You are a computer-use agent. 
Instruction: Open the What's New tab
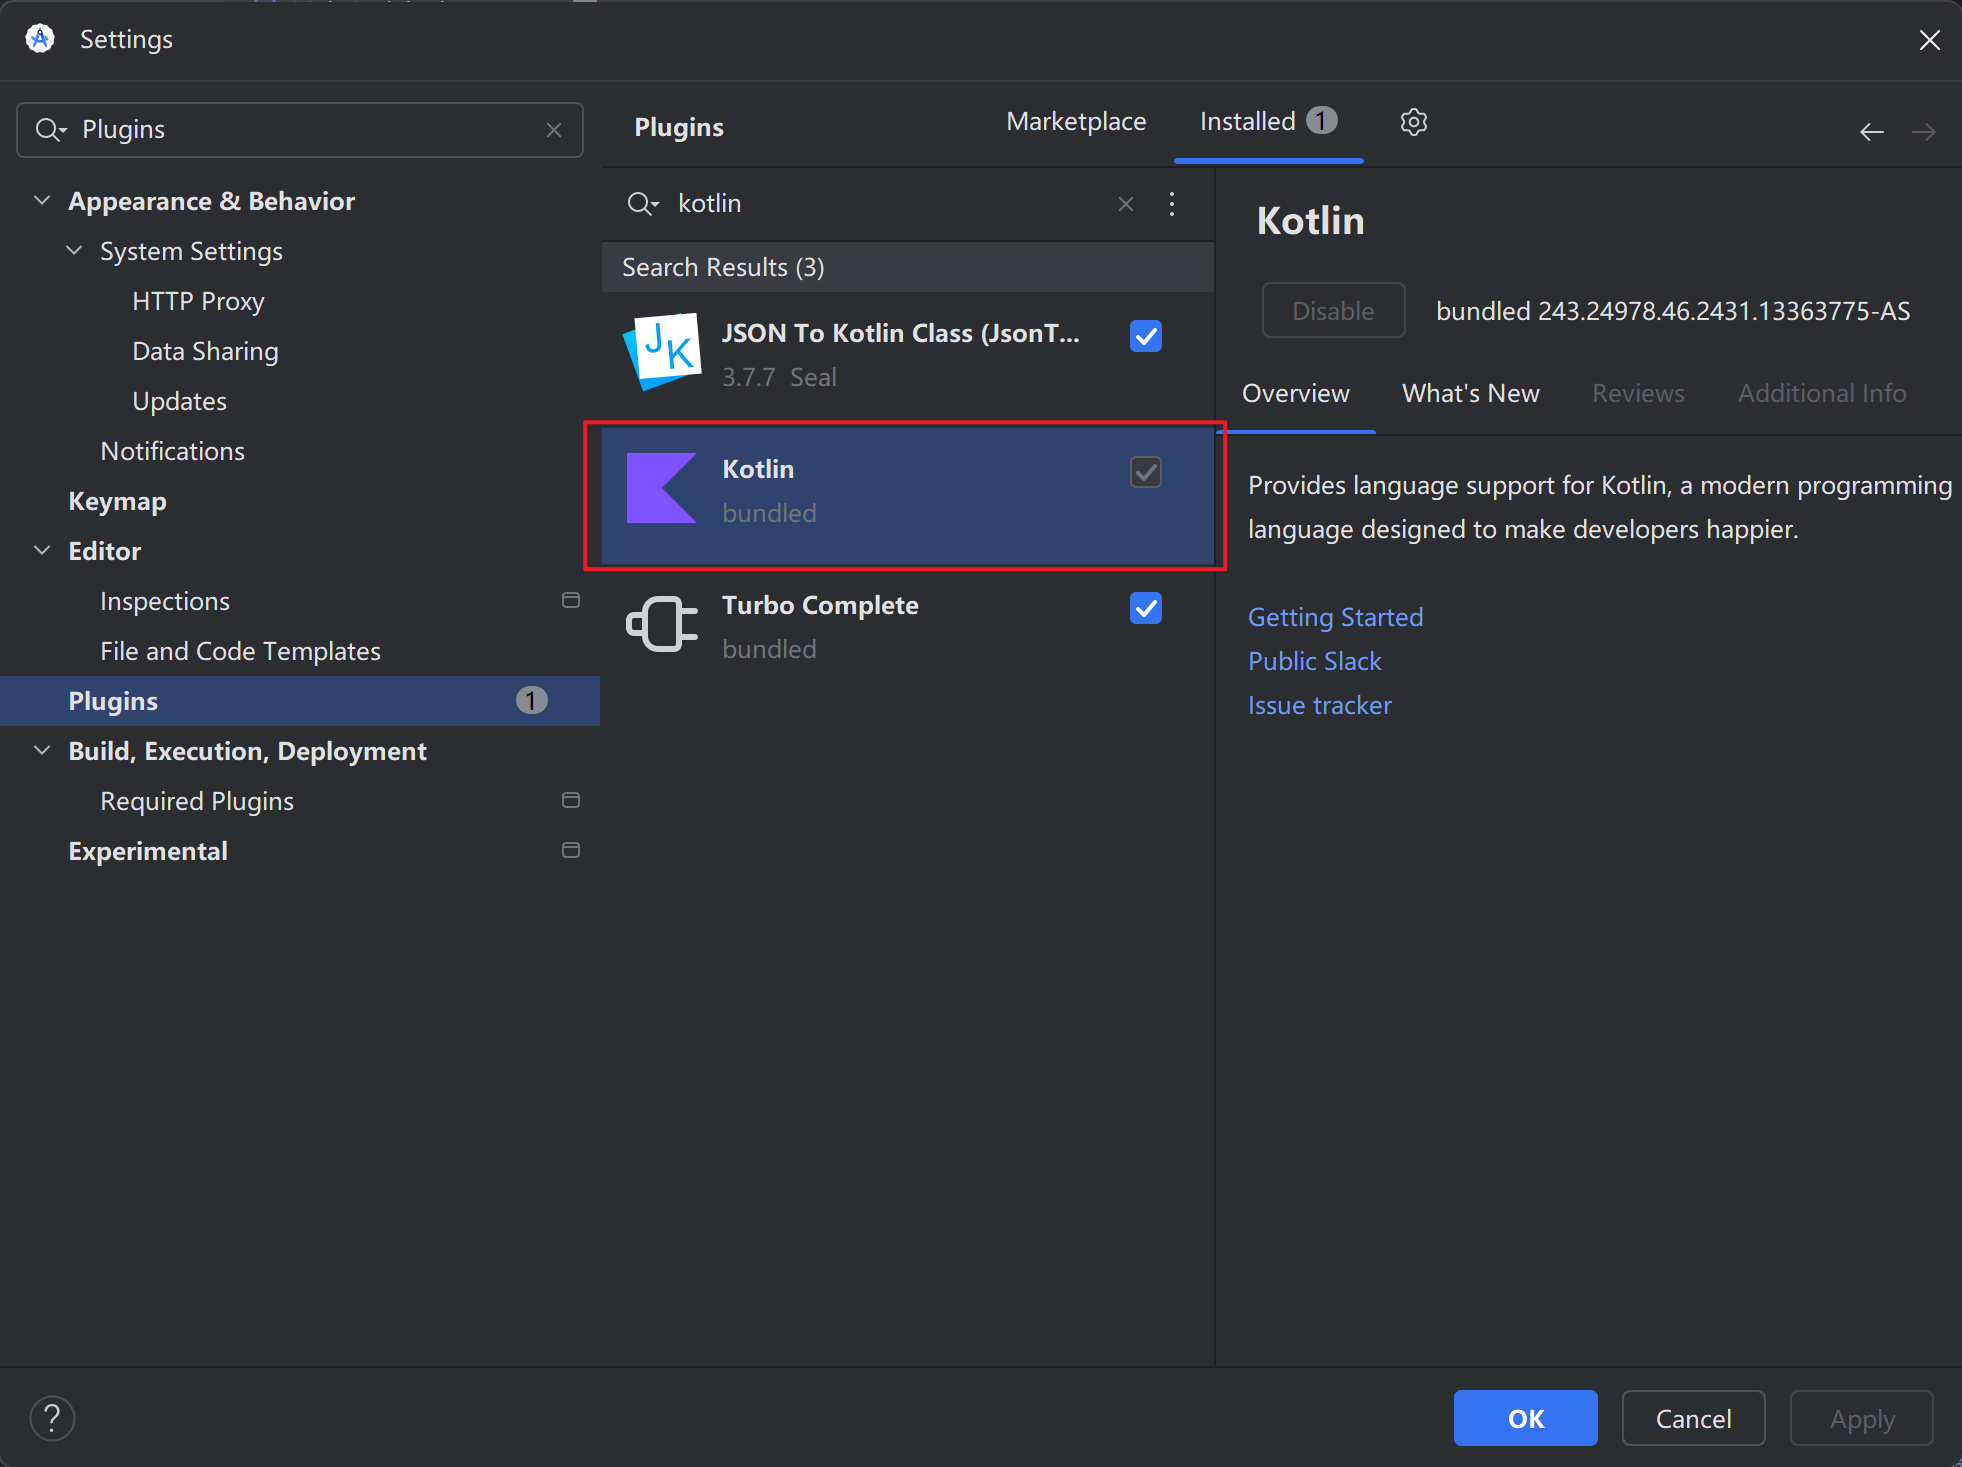click(x=1470, y=394)
